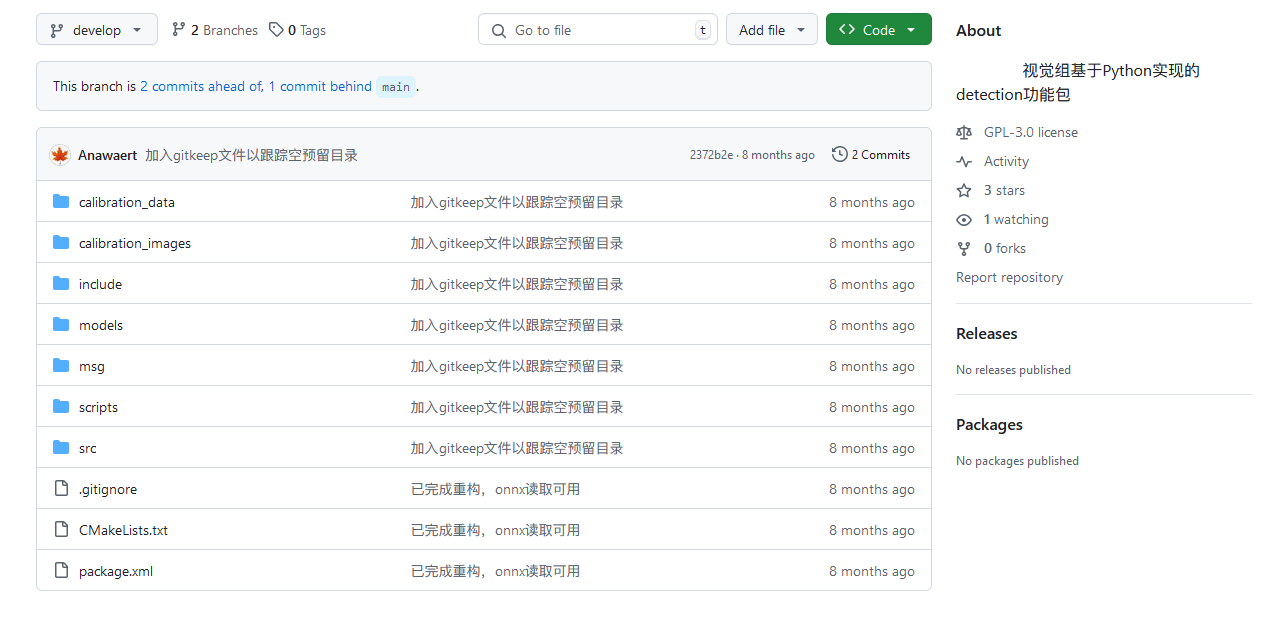The height and width of the screenshot is (617, 1264).
Task: Open the 2 Branches link
Action: click(x=215, y=30)
